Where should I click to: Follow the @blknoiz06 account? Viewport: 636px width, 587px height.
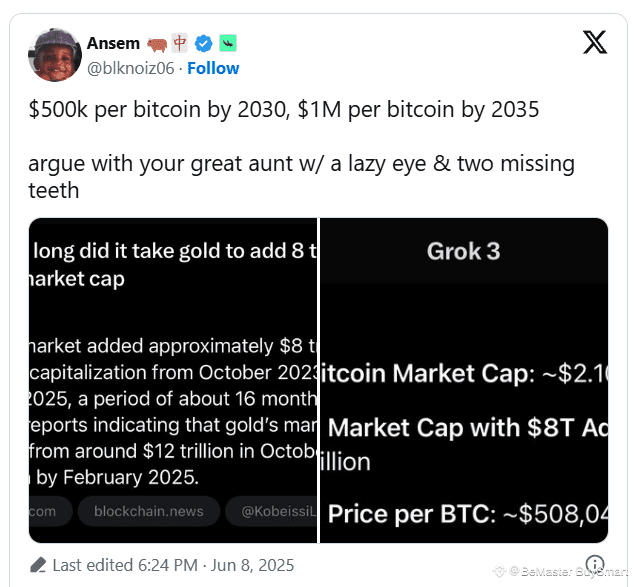click(x=213, y=68)
